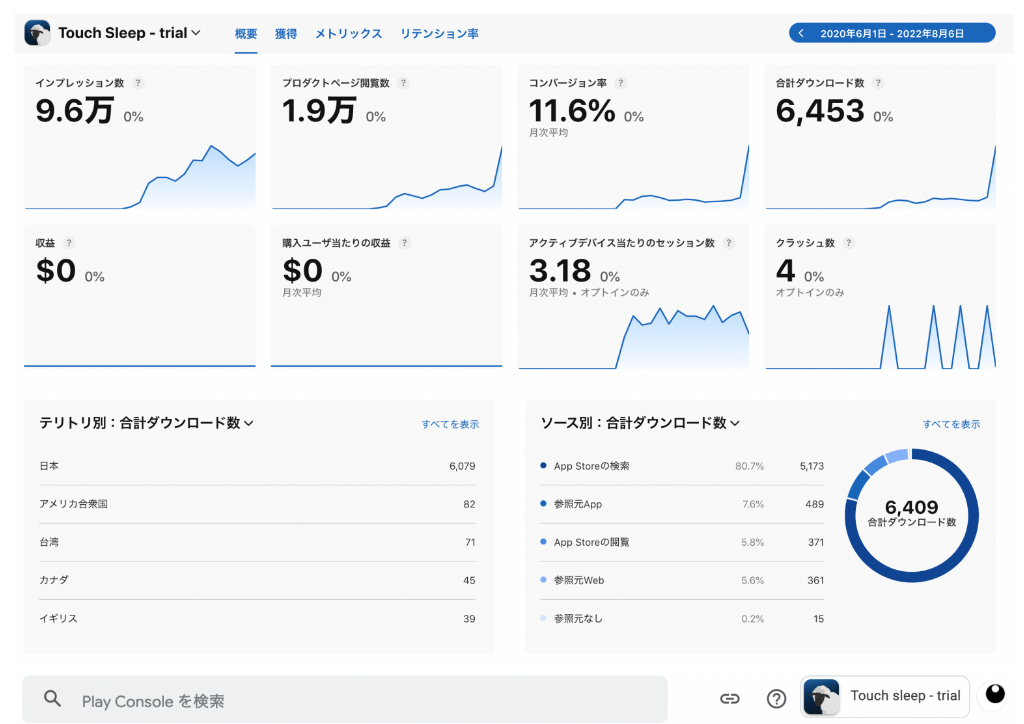Select the イギリス territory row
The image size is (1024, 724).
257,618
